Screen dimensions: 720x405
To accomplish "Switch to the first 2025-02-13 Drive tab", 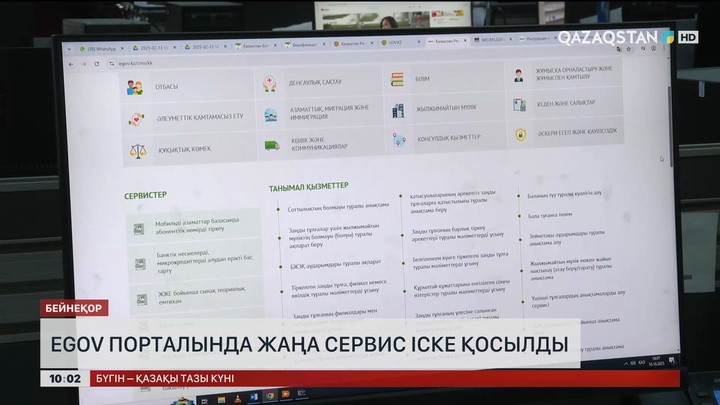I will point(154,47).
